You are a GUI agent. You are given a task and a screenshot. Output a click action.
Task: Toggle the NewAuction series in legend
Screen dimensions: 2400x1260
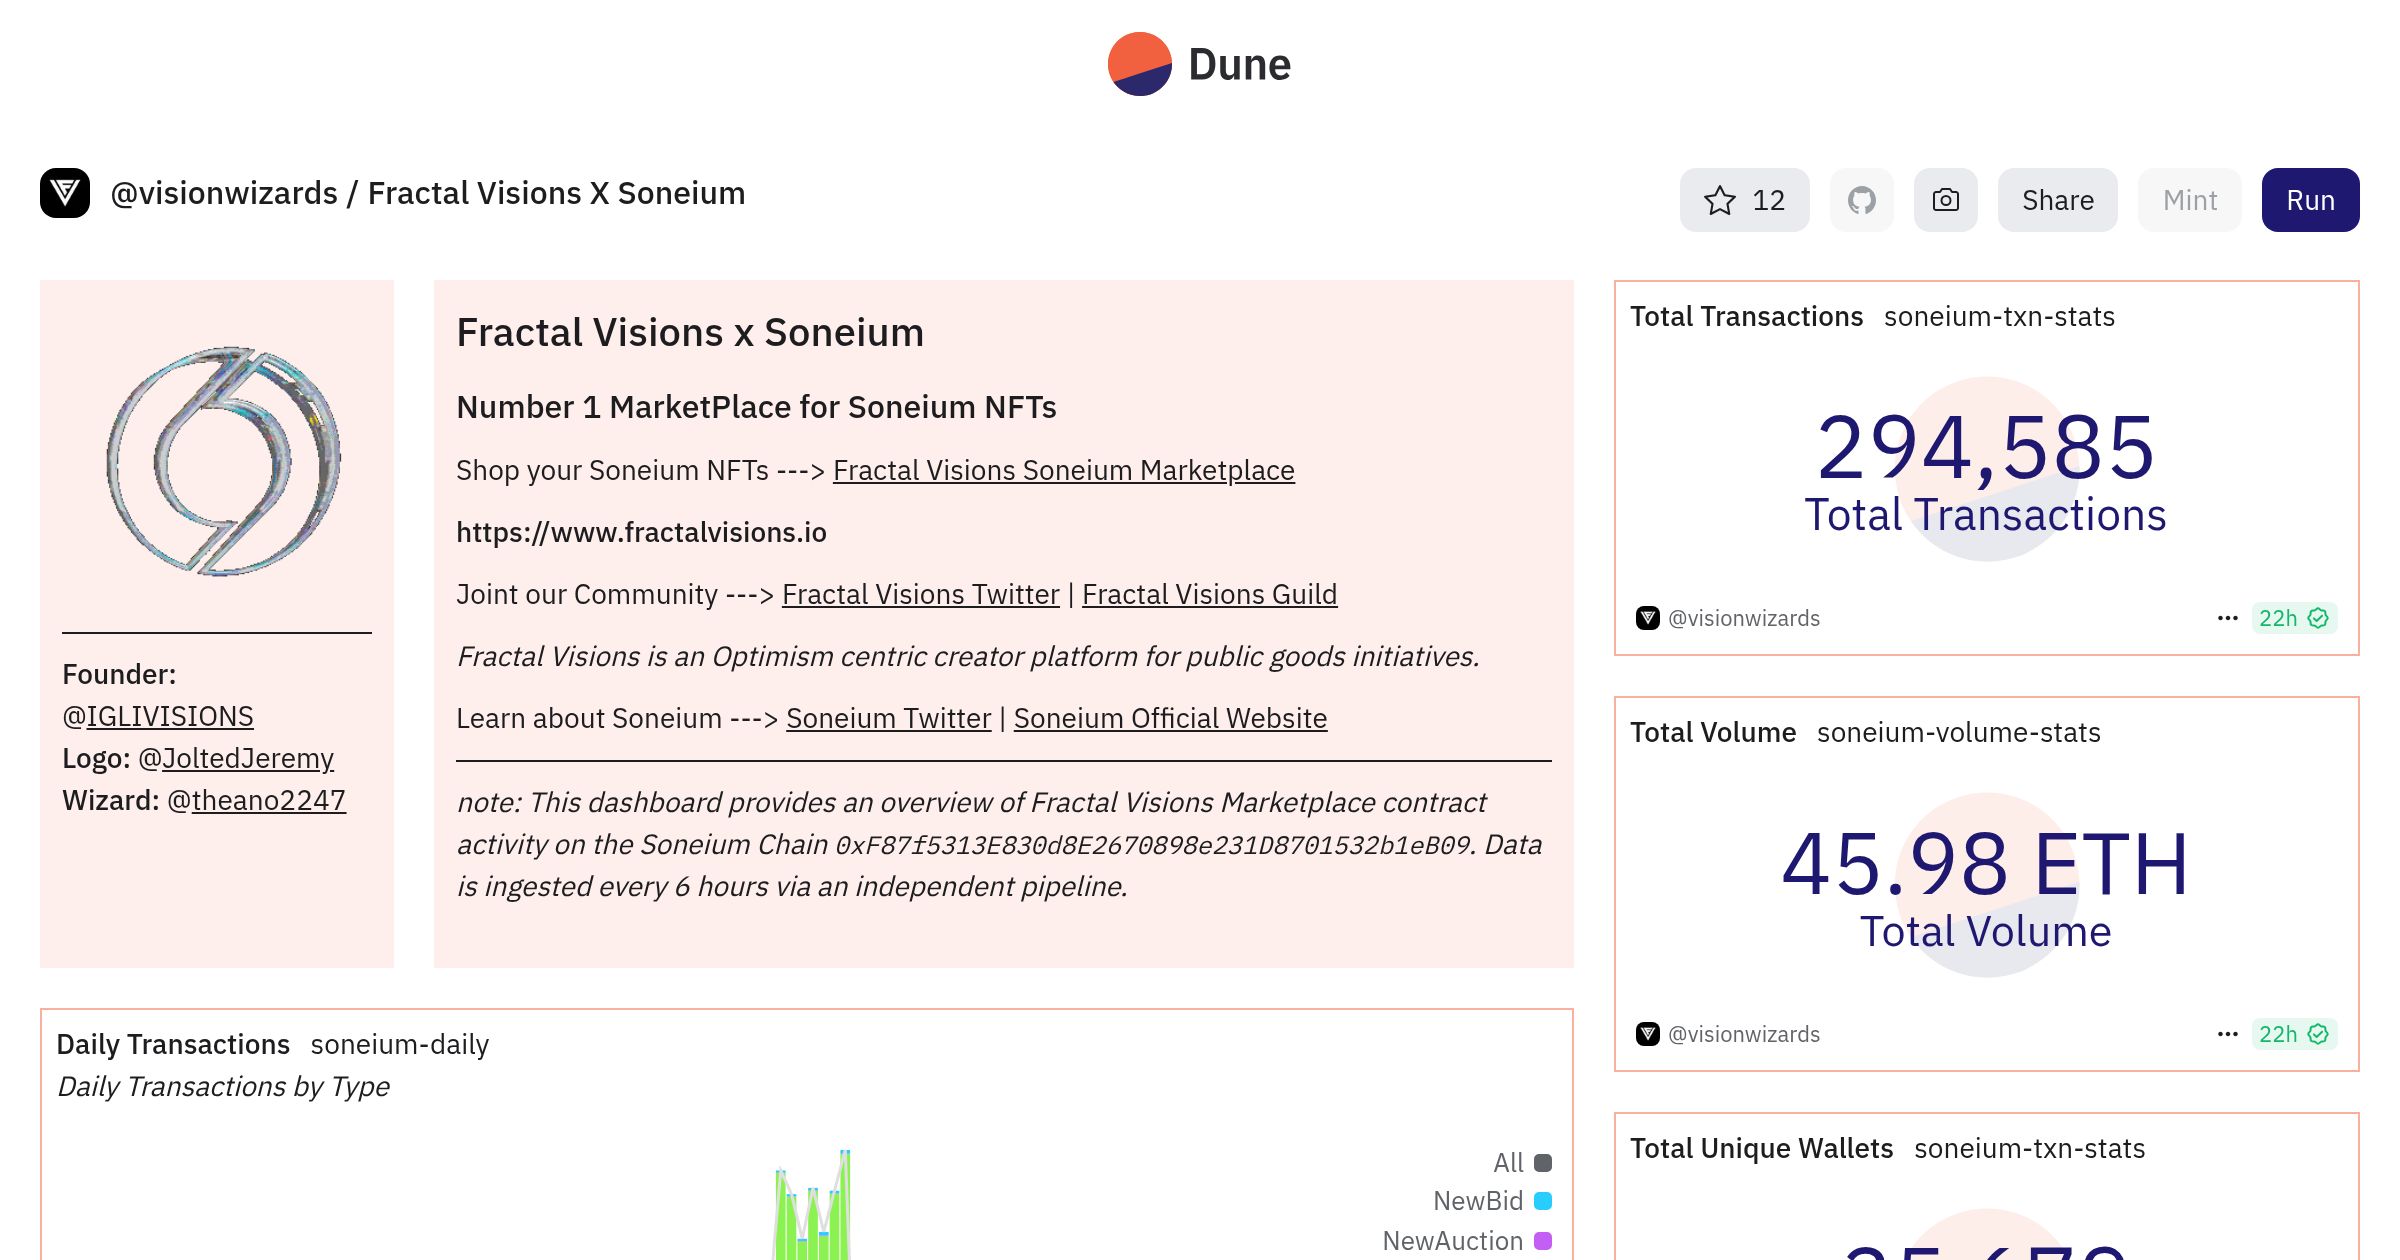tap(1467, 1241)
